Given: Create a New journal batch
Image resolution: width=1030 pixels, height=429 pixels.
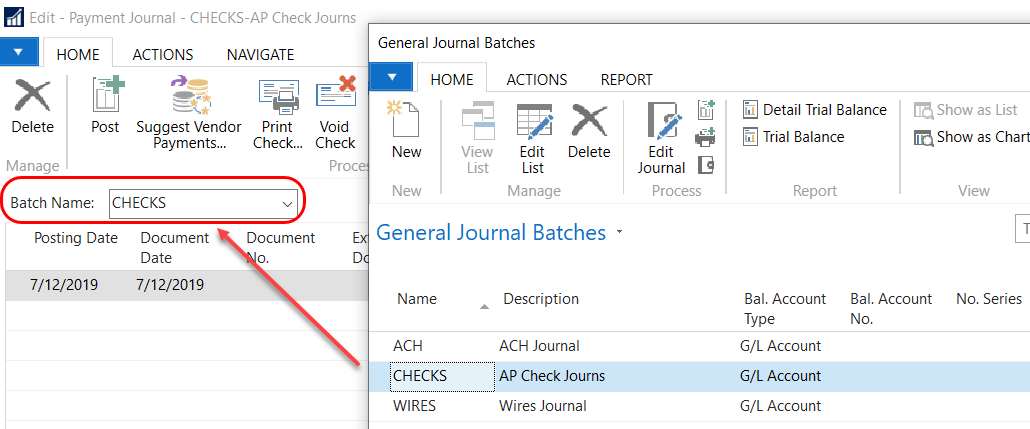Looking at the screenshot, I should pos(406,131).
